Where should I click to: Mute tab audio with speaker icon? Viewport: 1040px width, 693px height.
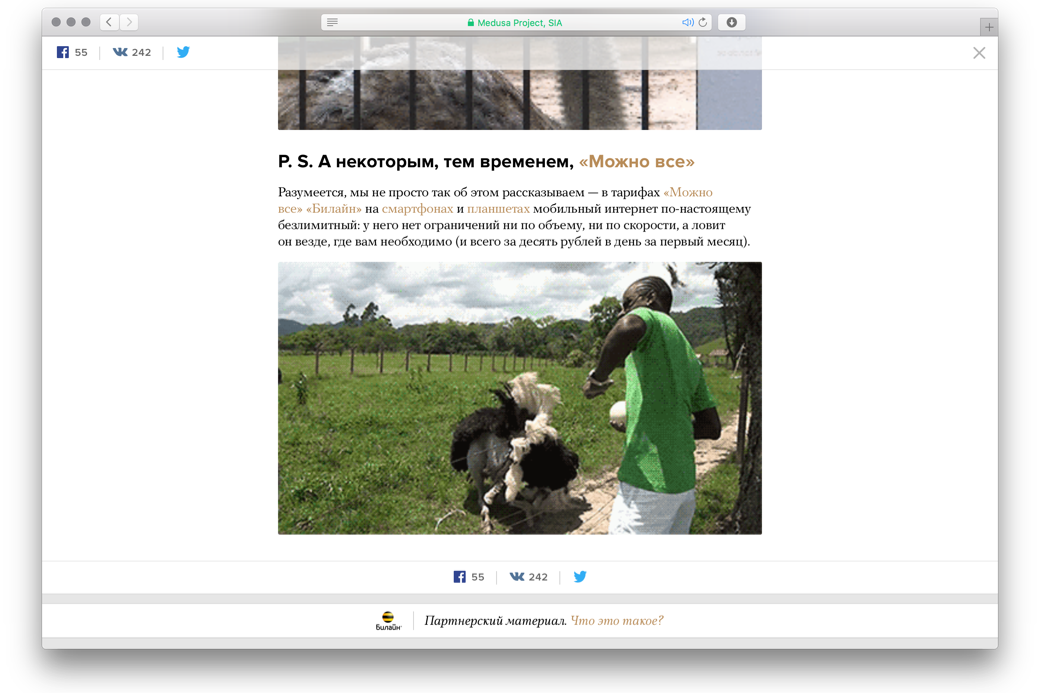click(x=688, y=23)
